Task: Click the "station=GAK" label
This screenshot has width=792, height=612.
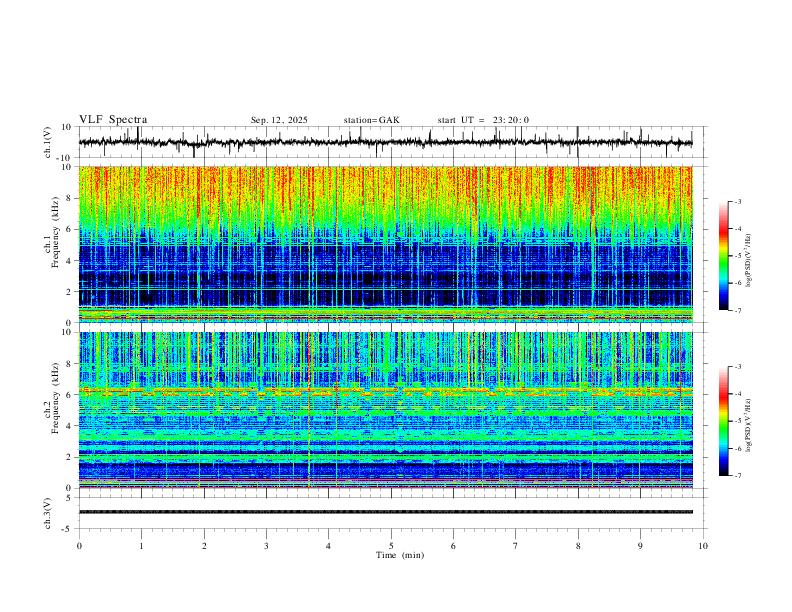Action: [371, 120]
